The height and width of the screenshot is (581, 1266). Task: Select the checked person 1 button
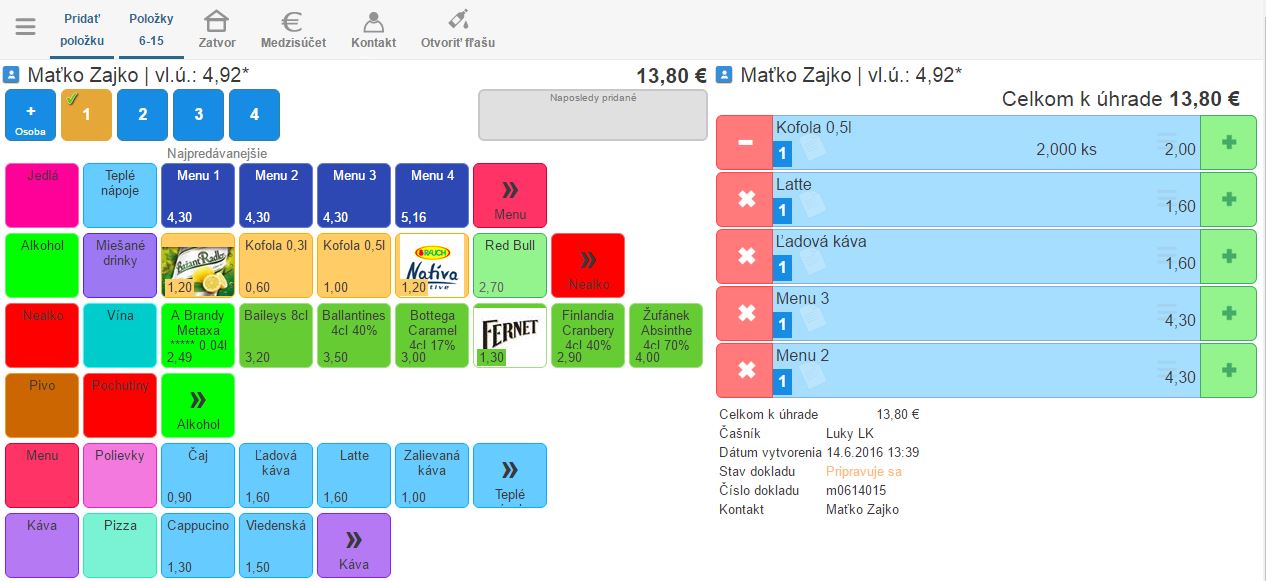coord(86,115)
